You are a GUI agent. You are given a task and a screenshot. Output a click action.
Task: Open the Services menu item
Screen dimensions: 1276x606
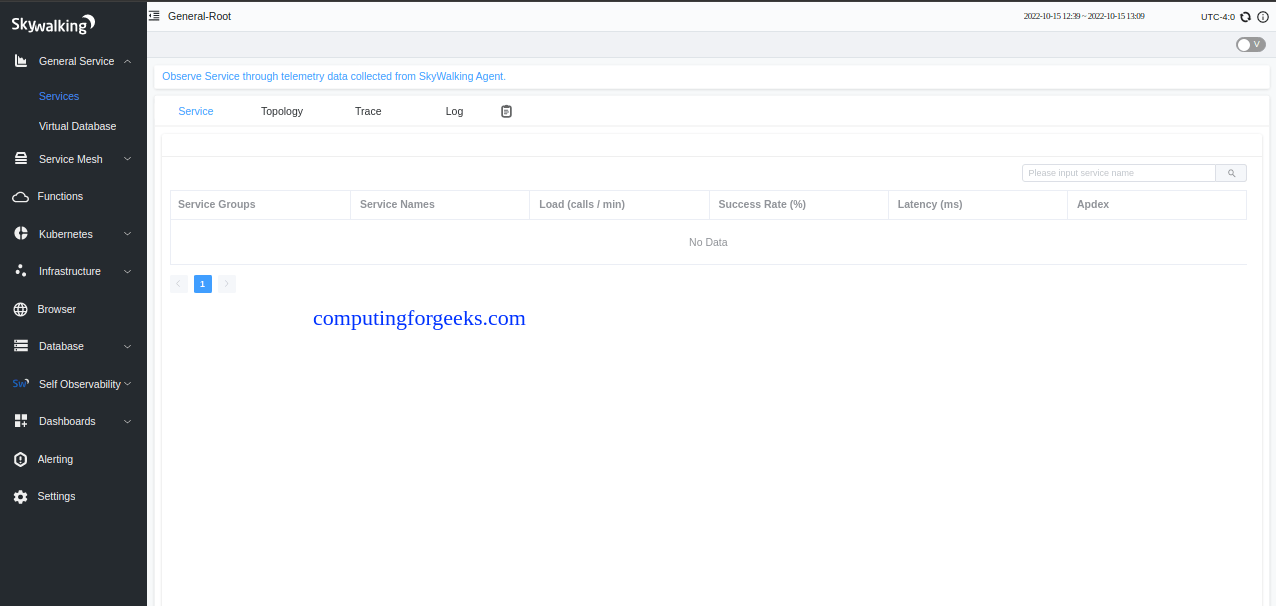tap(59, 96)
